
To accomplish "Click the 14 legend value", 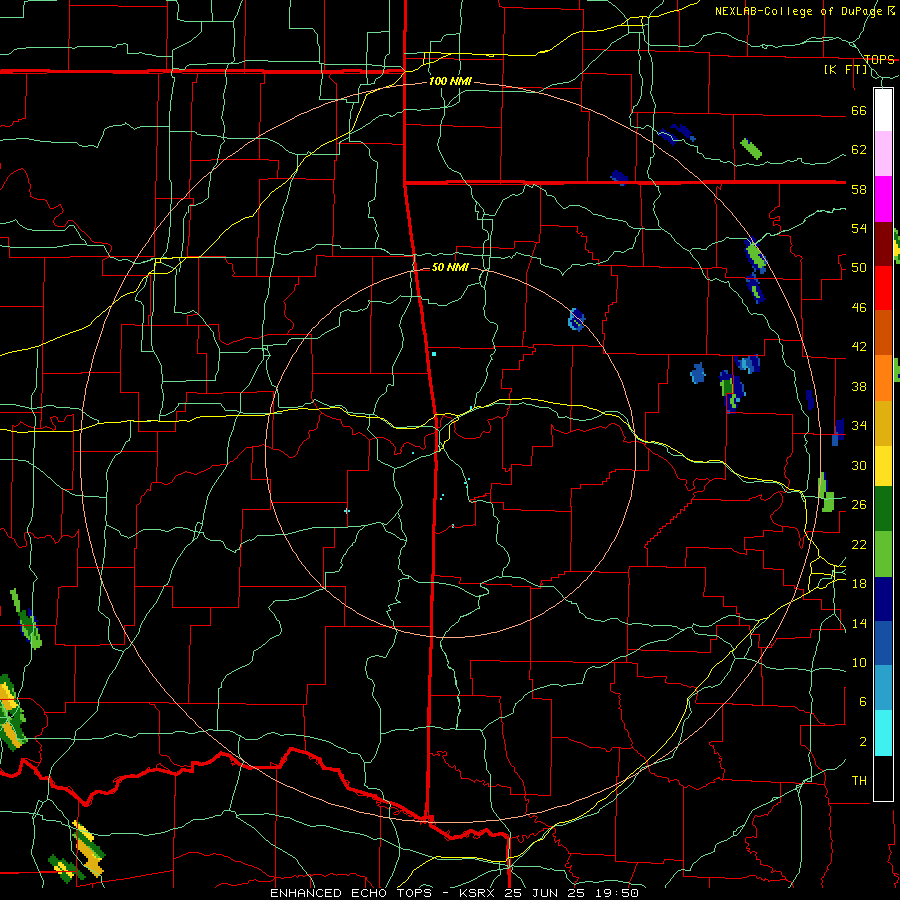I will 859,623.
